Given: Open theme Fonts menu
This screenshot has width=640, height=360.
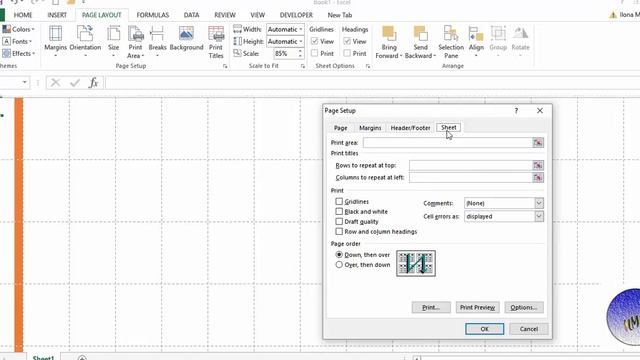Looking at the screenshot, I should tap(17, 41).
